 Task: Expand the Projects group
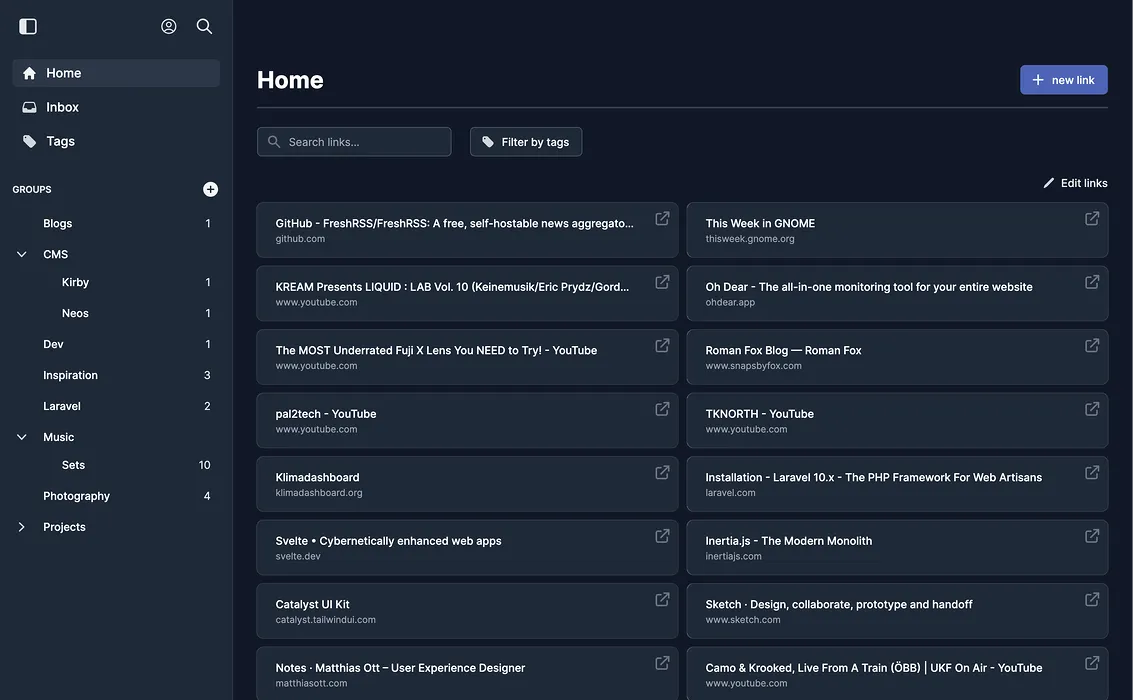click(x=22, y=527)
